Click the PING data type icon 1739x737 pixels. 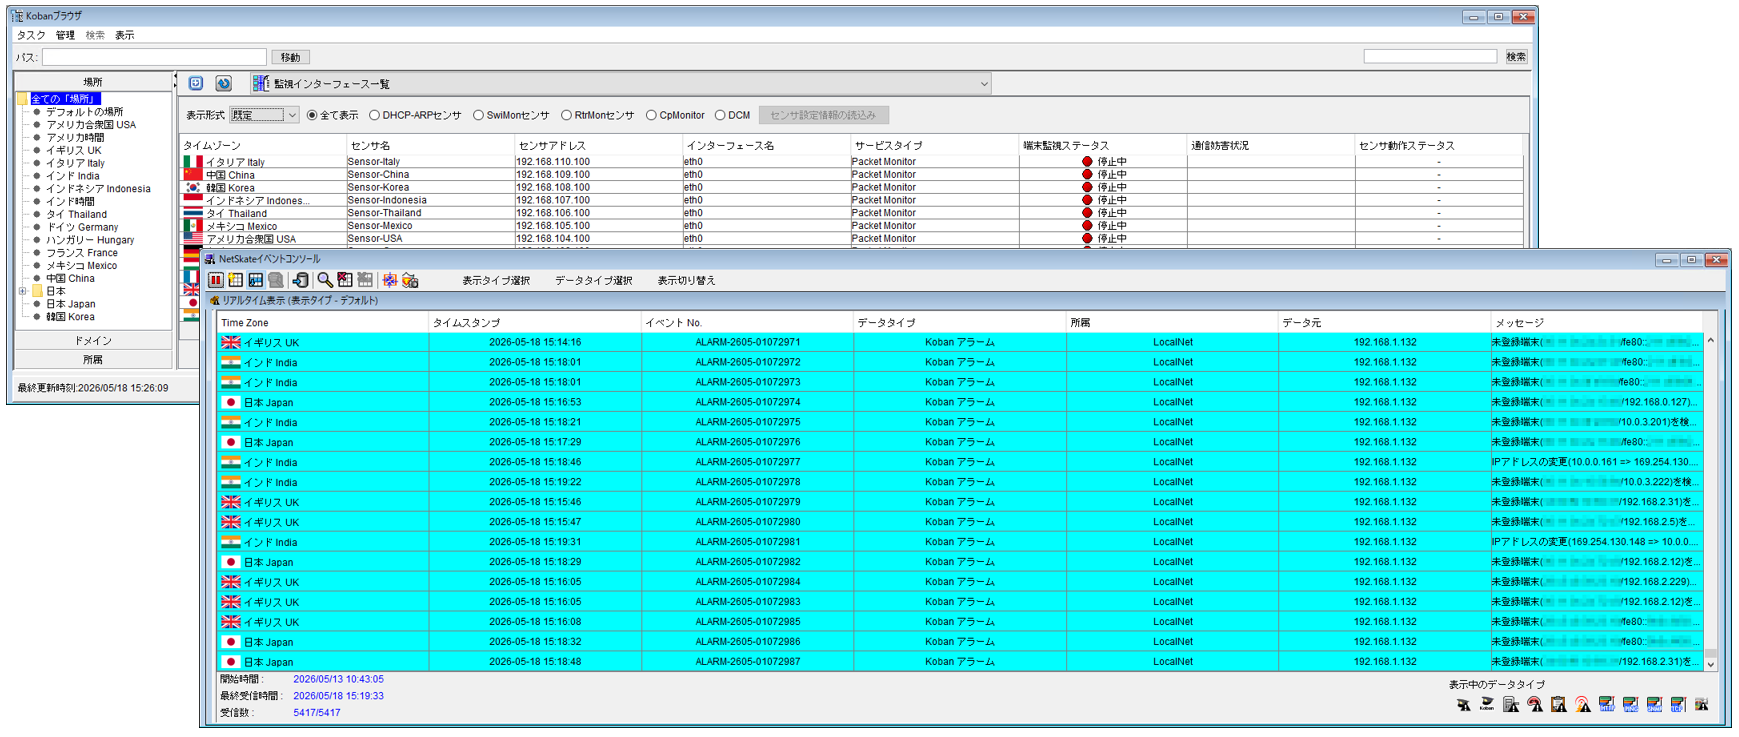[x=1630, y=705]
